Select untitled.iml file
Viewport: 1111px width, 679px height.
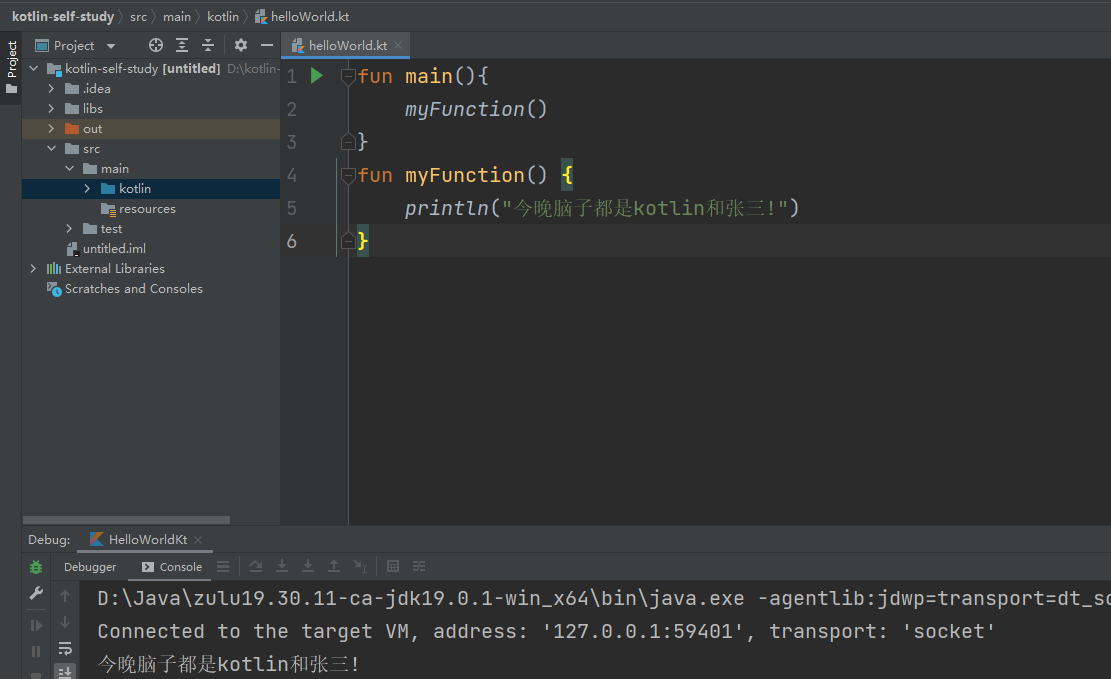click(114, 249)
